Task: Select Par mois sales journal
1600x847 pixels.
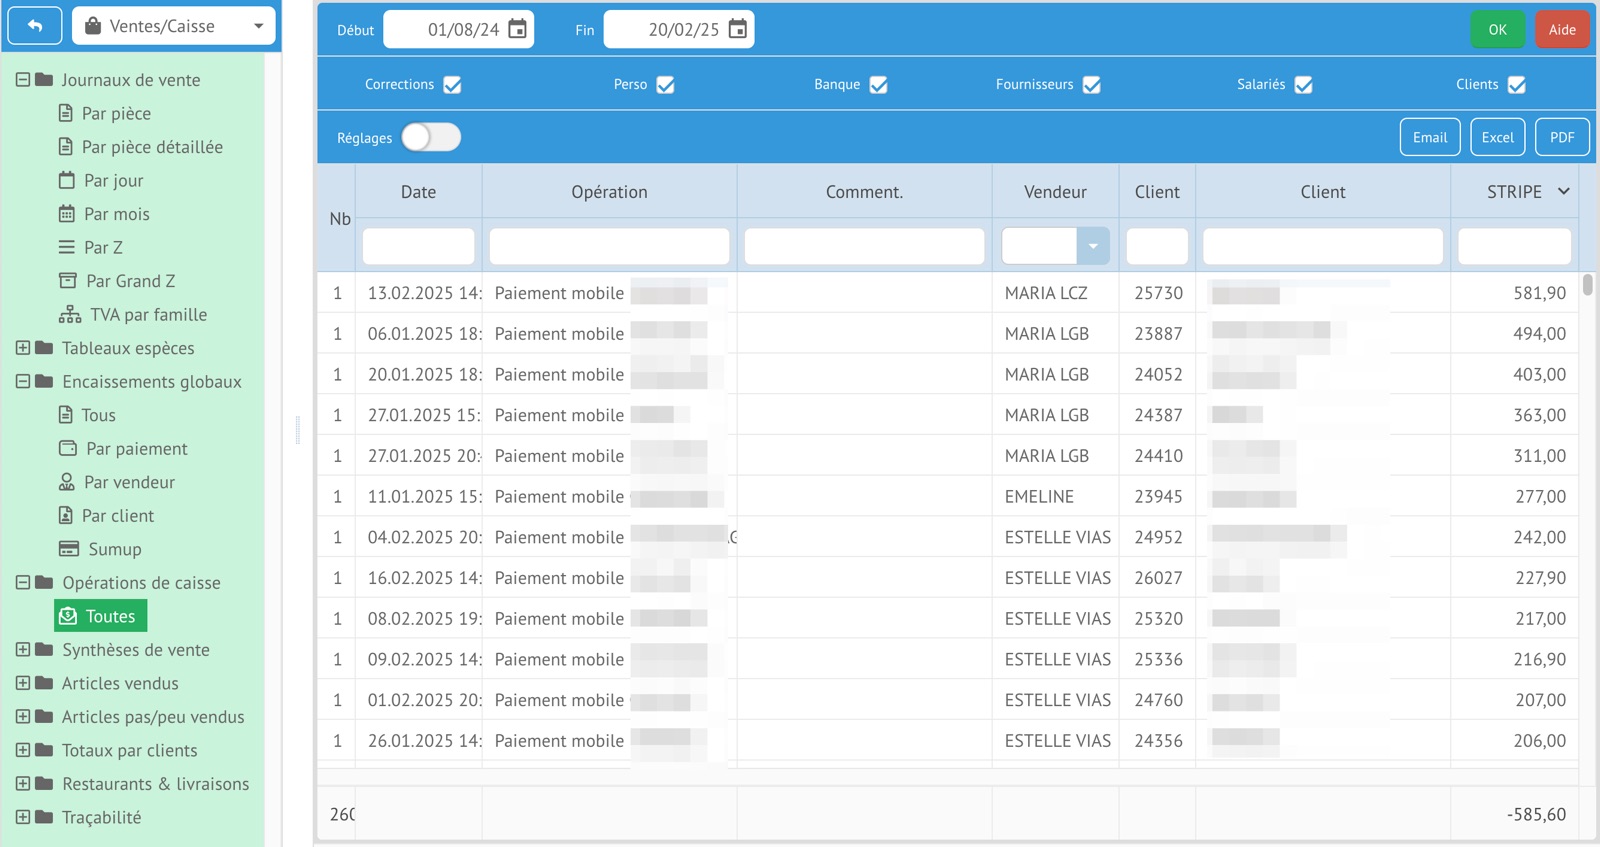Action: tap(116, 214)
